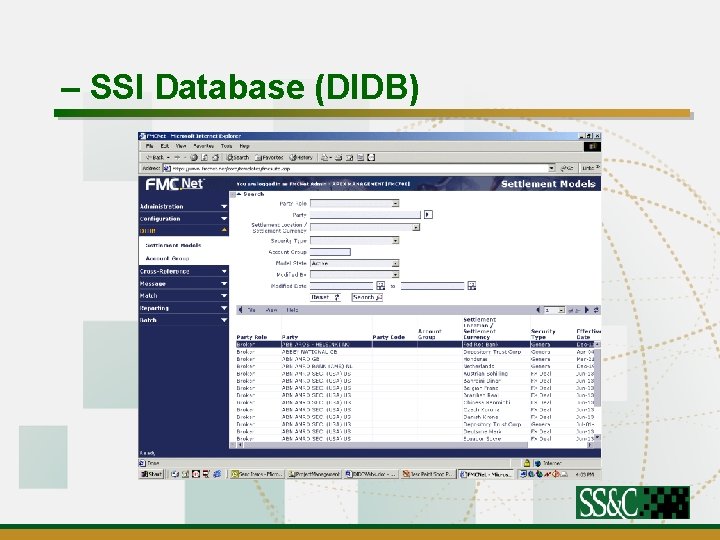Open Account Group in the sidebar
This screenshot has width=720, height=540.
point(167,259)
